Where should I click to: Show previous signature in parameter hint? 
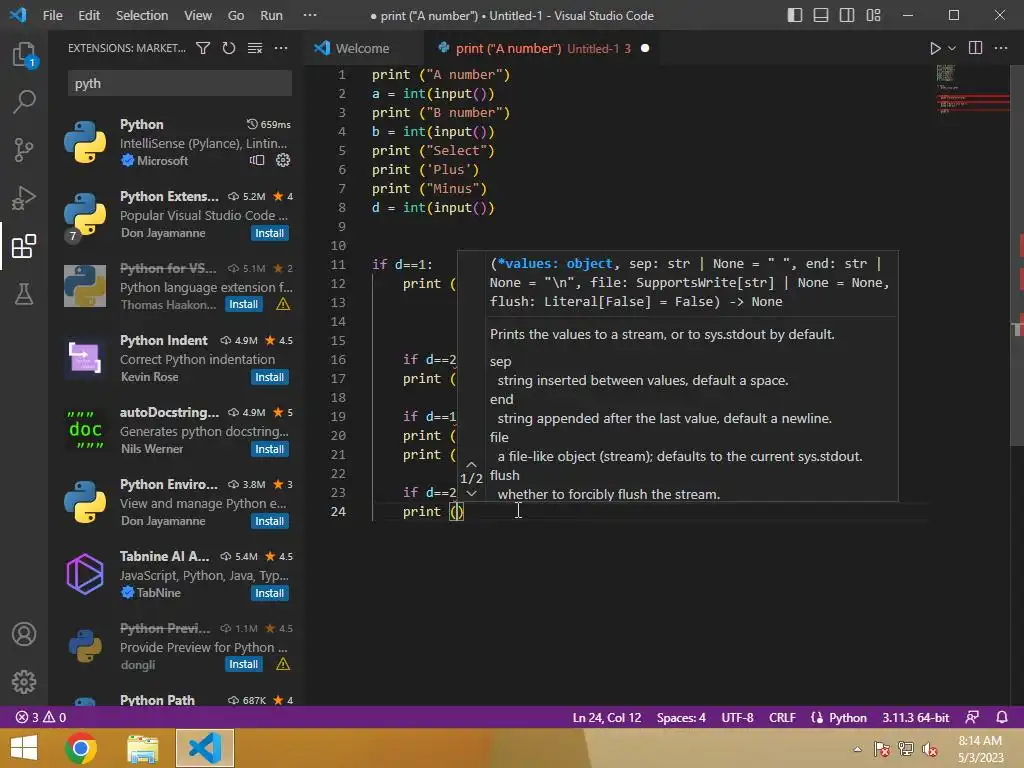pyautogui.click(x=472, y=464)
